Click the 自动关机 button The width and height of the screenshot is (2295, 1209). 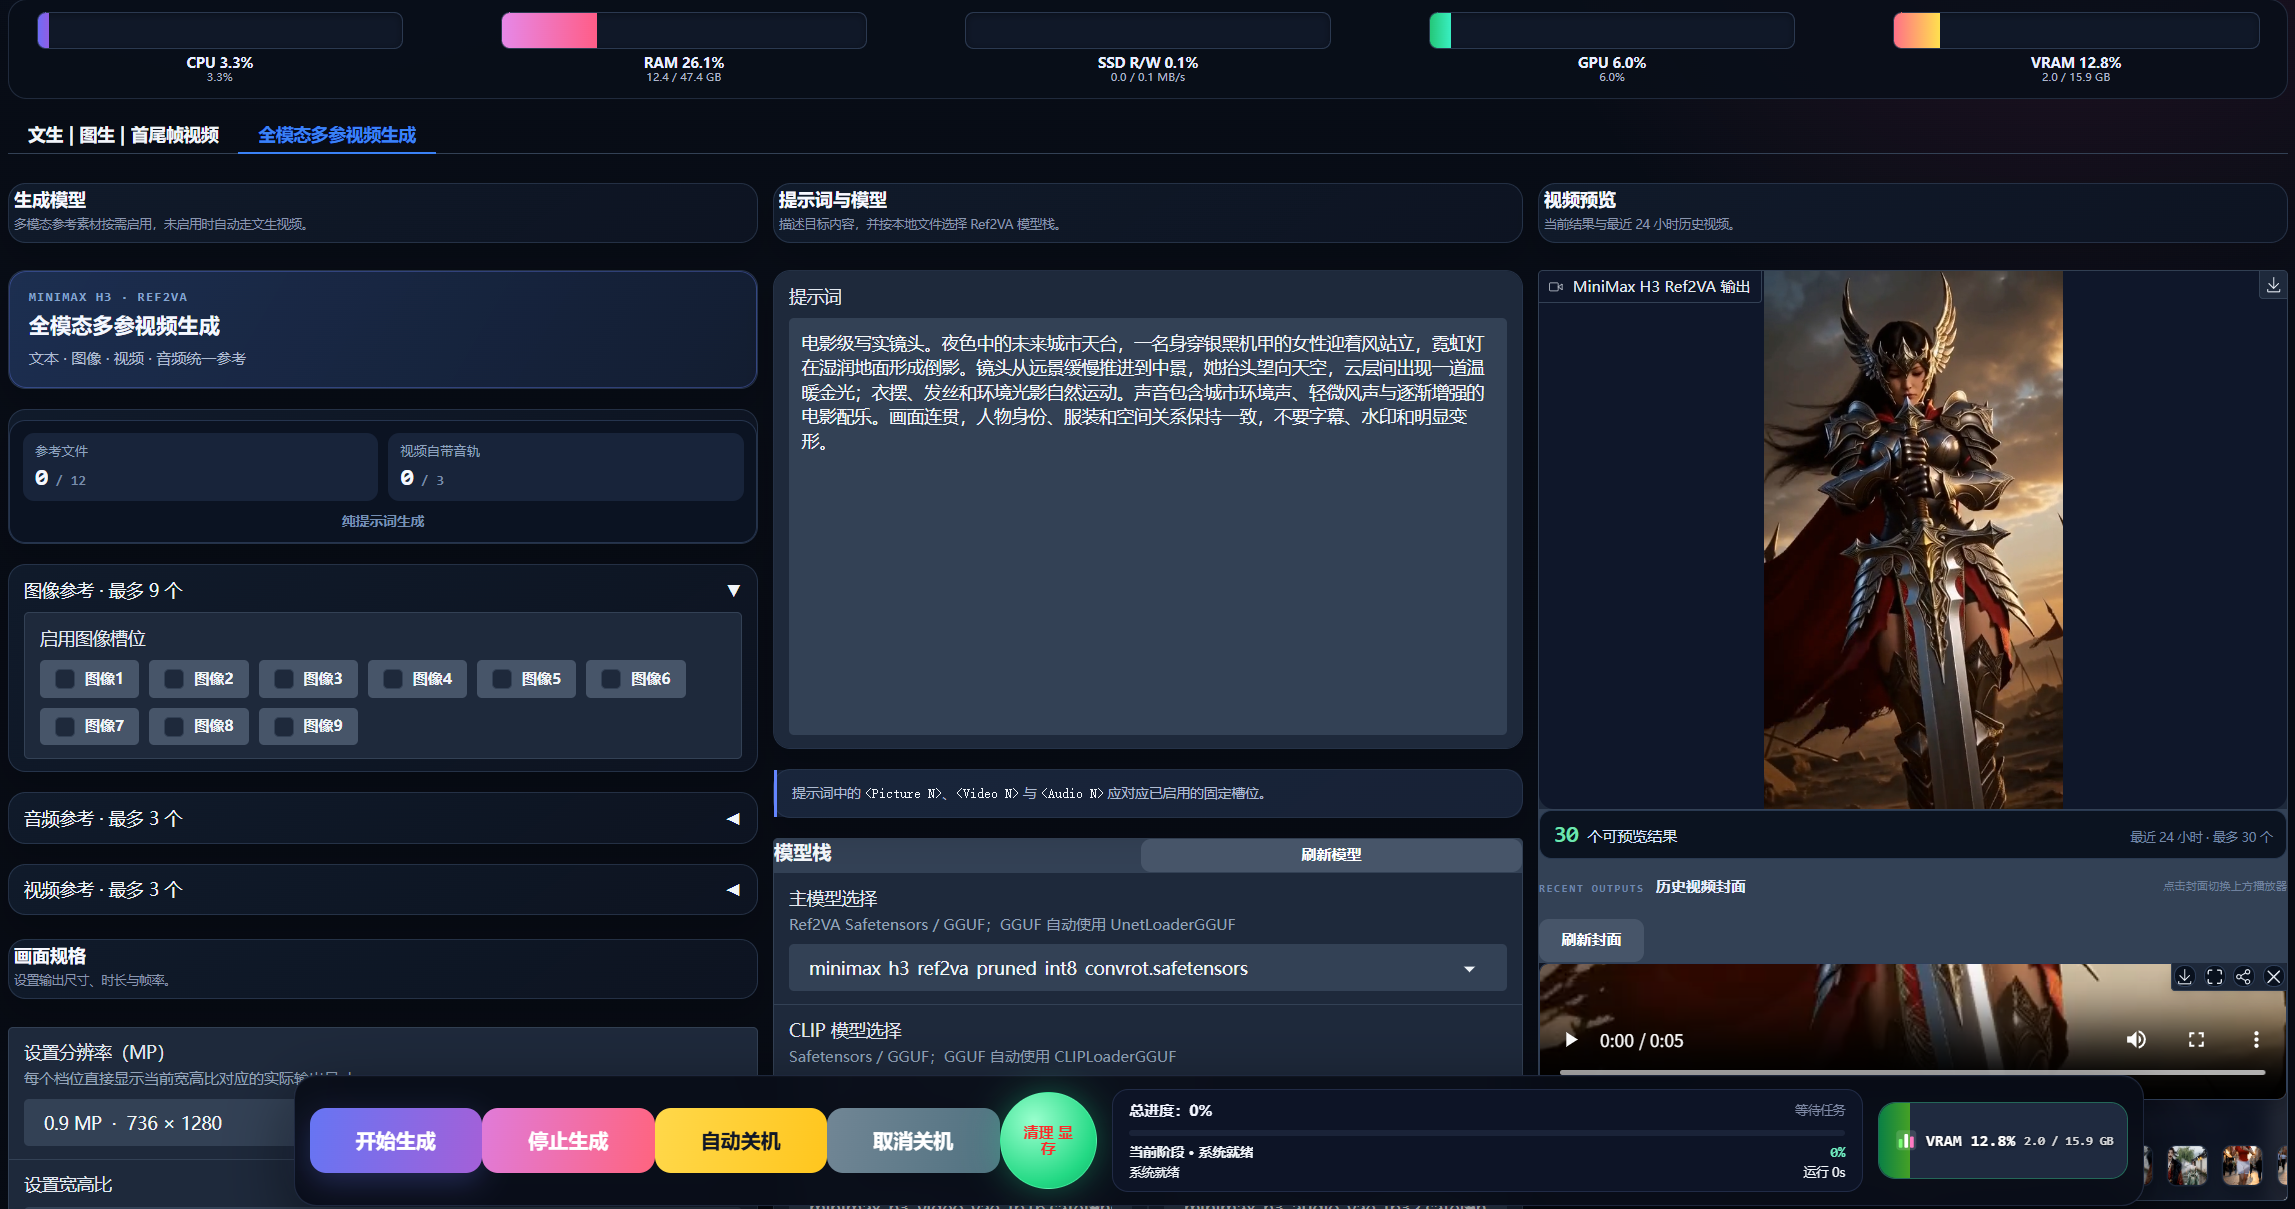pos(741,1141)
